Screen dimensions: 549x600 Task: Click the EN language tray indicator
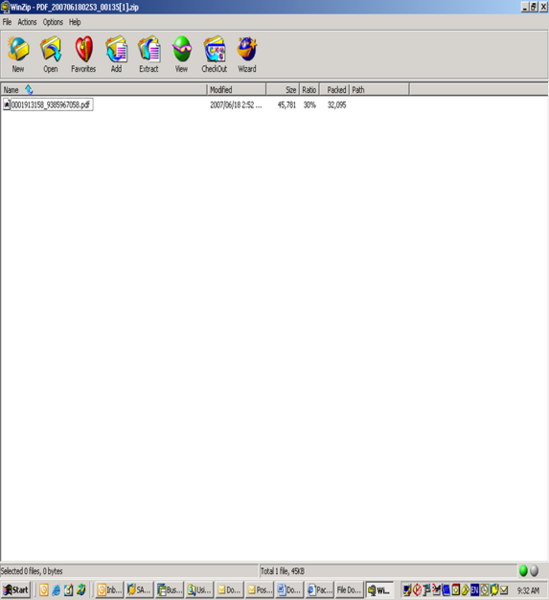(x=474, y=590)
